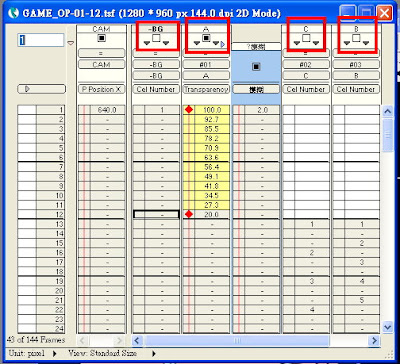Image resolution: width=400 pixels, height=364 pixels.
Task: Open the P Position X parameter selector
Action: [101, 89]
